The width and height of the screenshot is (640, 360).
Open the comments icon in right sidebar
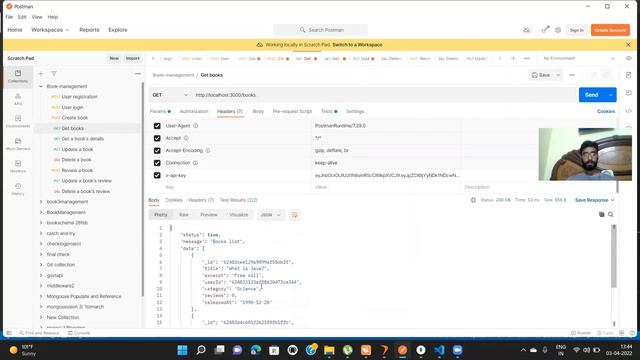click(x=629, y=93)
